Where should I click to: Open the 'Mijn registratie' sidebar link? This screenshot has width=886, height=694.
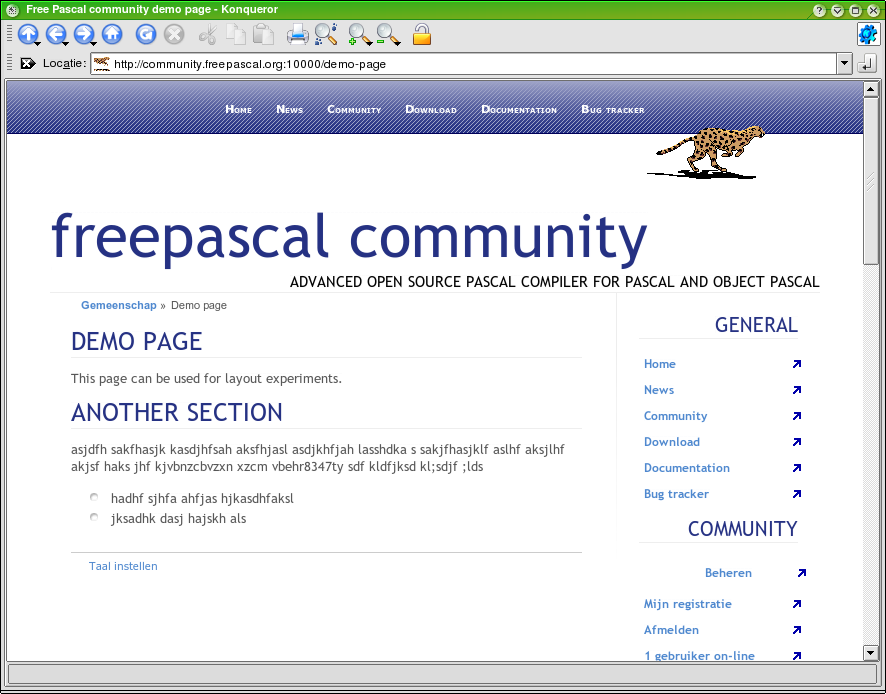[687, 604]
